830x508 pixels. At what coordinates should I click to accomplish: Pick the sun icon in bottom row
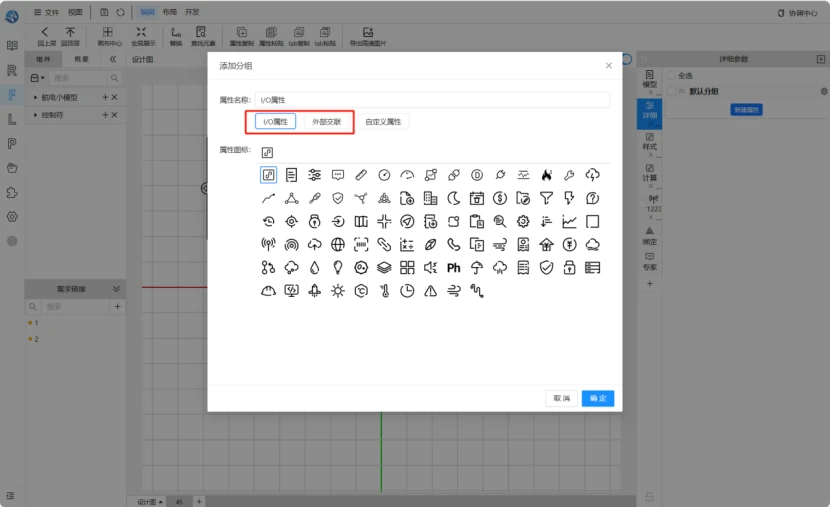click(338, 291)
